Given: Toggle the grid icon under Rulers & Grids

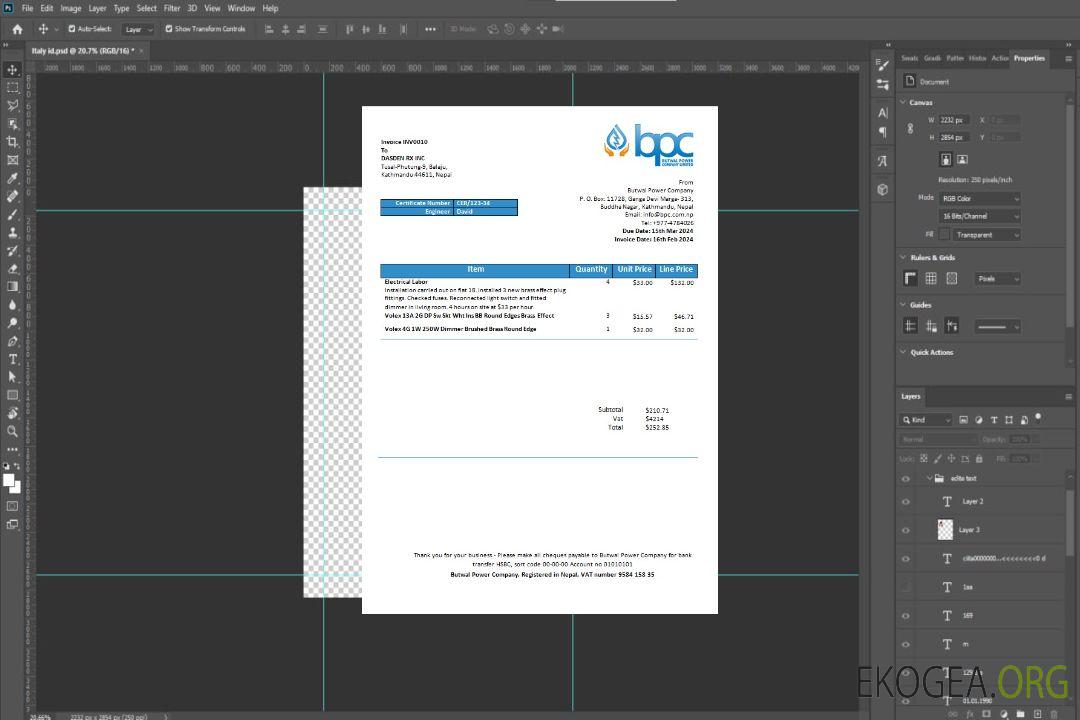Looking at the screenshot, I should tap(931, 279).
